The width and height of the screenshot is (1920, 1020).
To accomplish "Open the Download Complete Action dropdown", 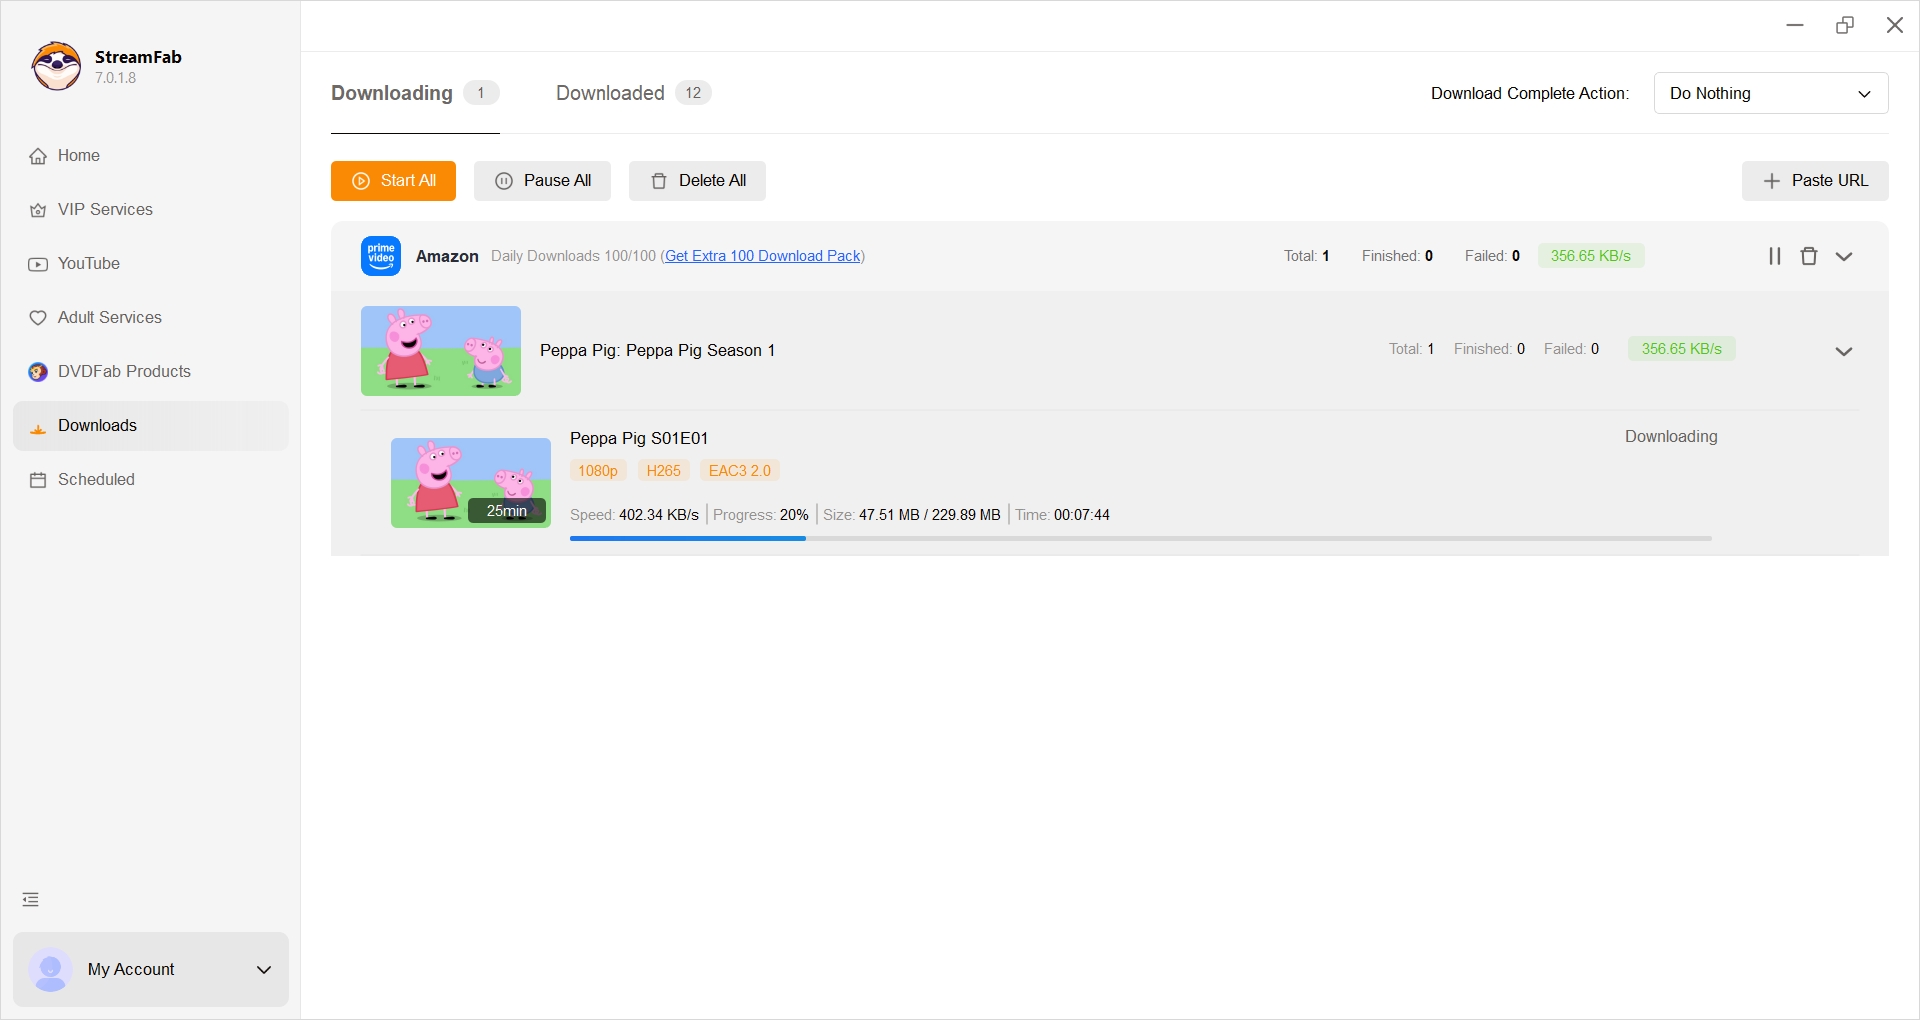I will 1771,93.
